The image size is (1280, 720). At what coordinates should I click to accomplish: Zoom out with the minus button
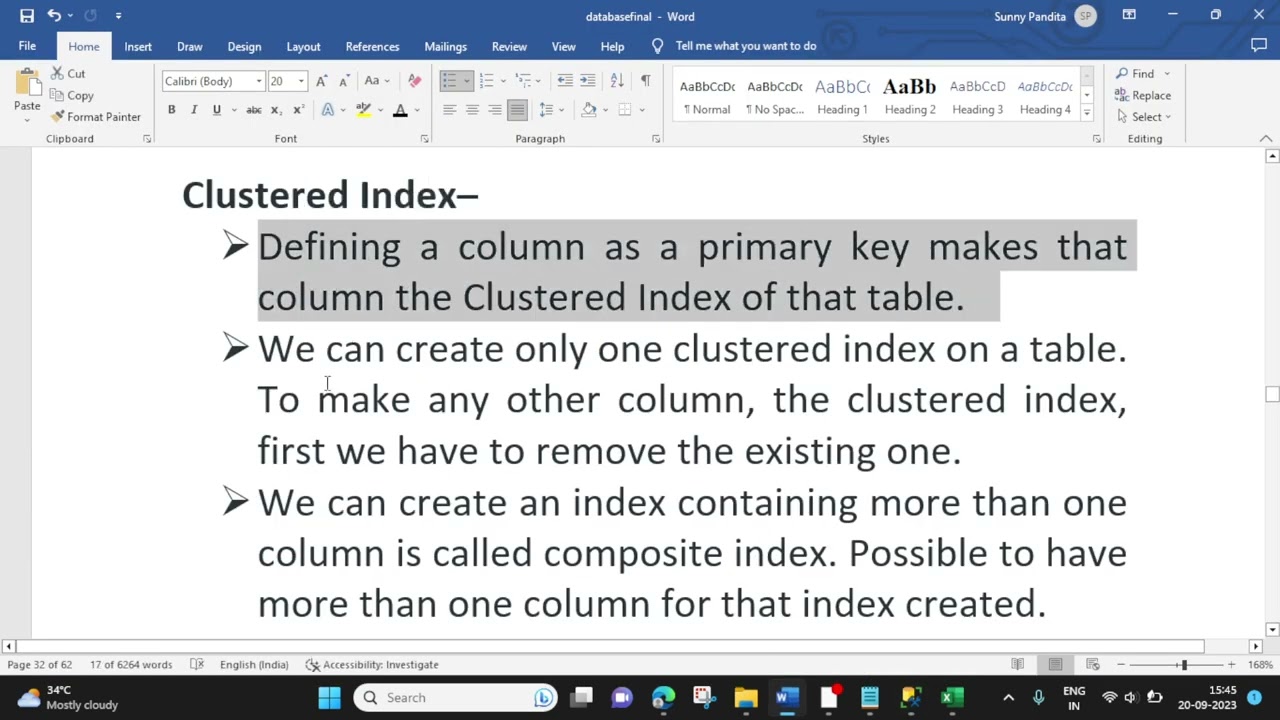(x=1121, y=665)
